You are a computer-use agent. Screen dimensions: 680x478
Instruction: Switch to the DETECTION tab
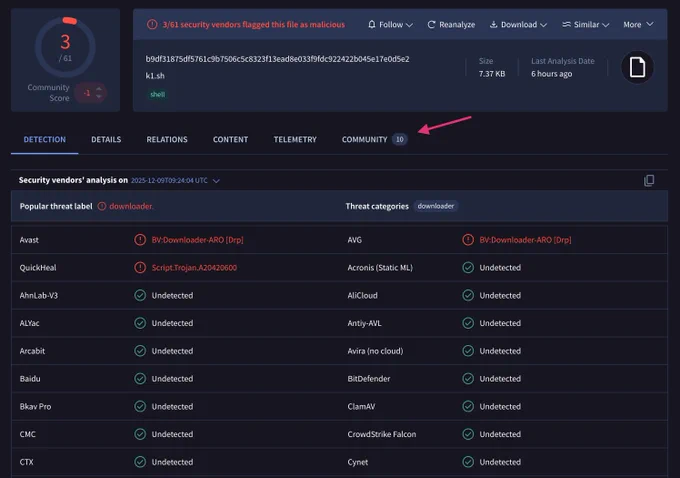[x=45, y=140]
